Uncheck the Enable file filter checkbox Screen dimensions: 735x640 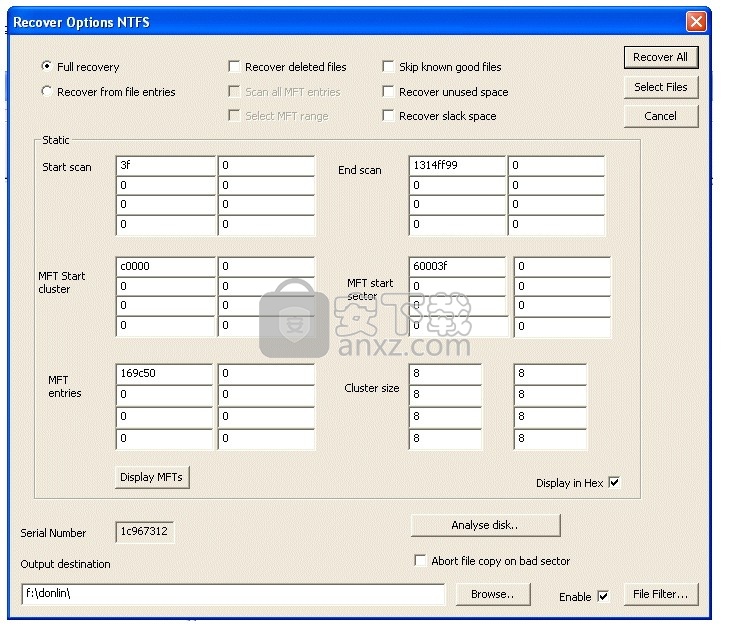603,596
